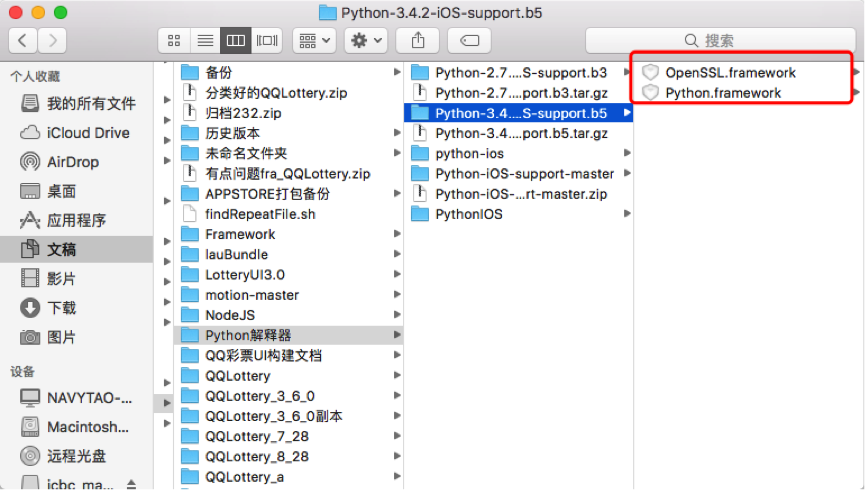865x490 pixels.
Task: Select 分类好的QQLottery.zip file
Action: pyautogui.click(x=289, y=93)
